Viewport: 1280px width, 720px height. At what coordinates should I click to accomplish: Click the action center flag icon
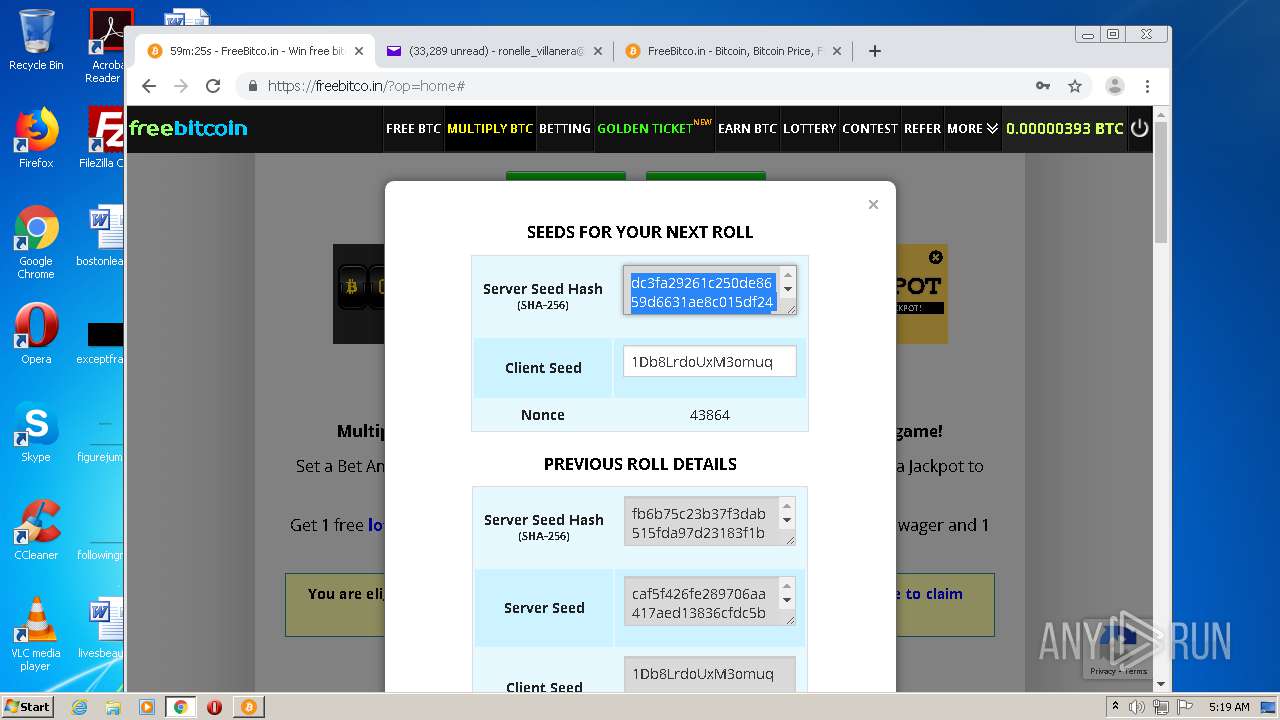pyautogui.click(x=1183, y=707)
